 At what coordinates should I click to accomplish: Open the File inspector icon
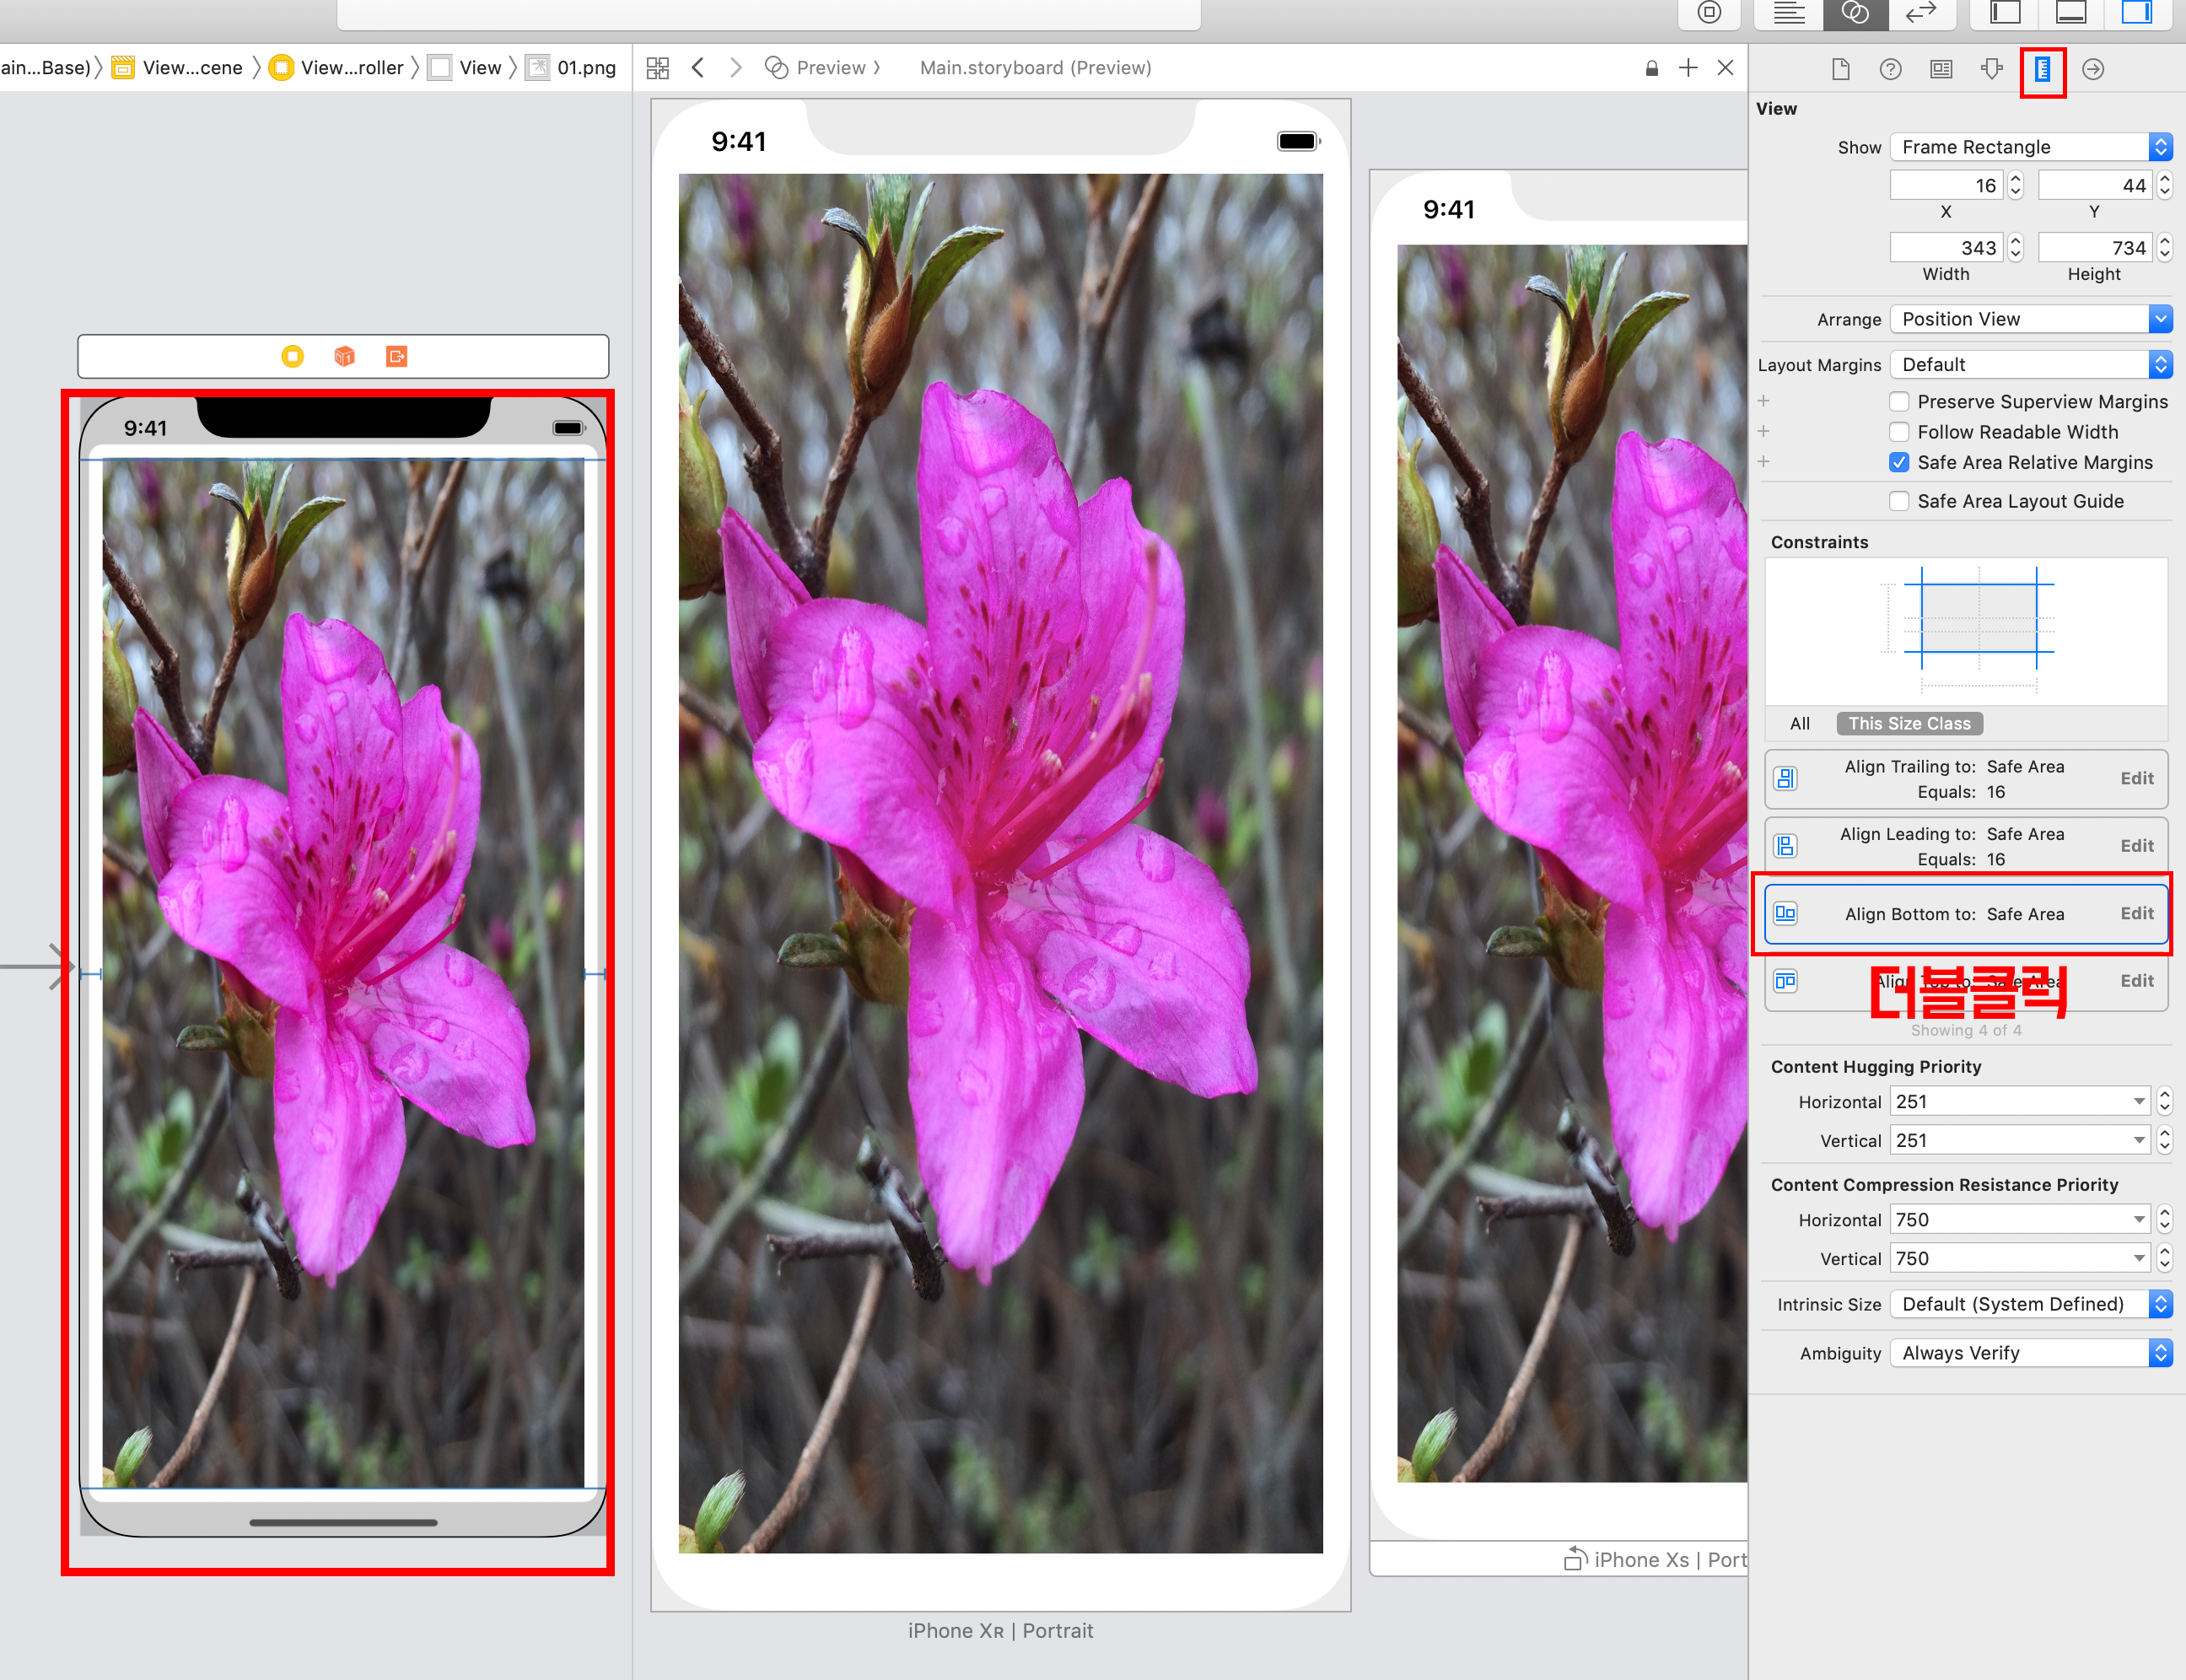pyautogui.click(x=1840, y=69)
